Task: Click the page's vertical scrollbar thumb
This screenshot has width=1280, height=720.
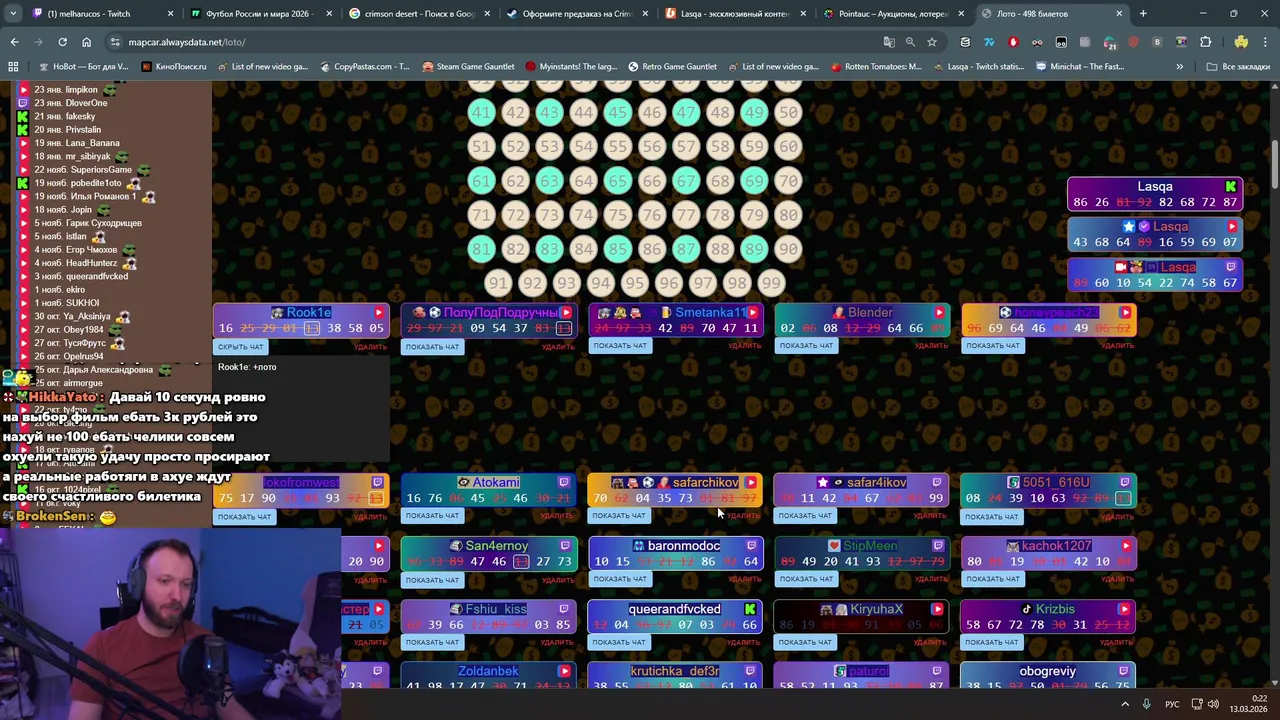Action: point(1275,165)
